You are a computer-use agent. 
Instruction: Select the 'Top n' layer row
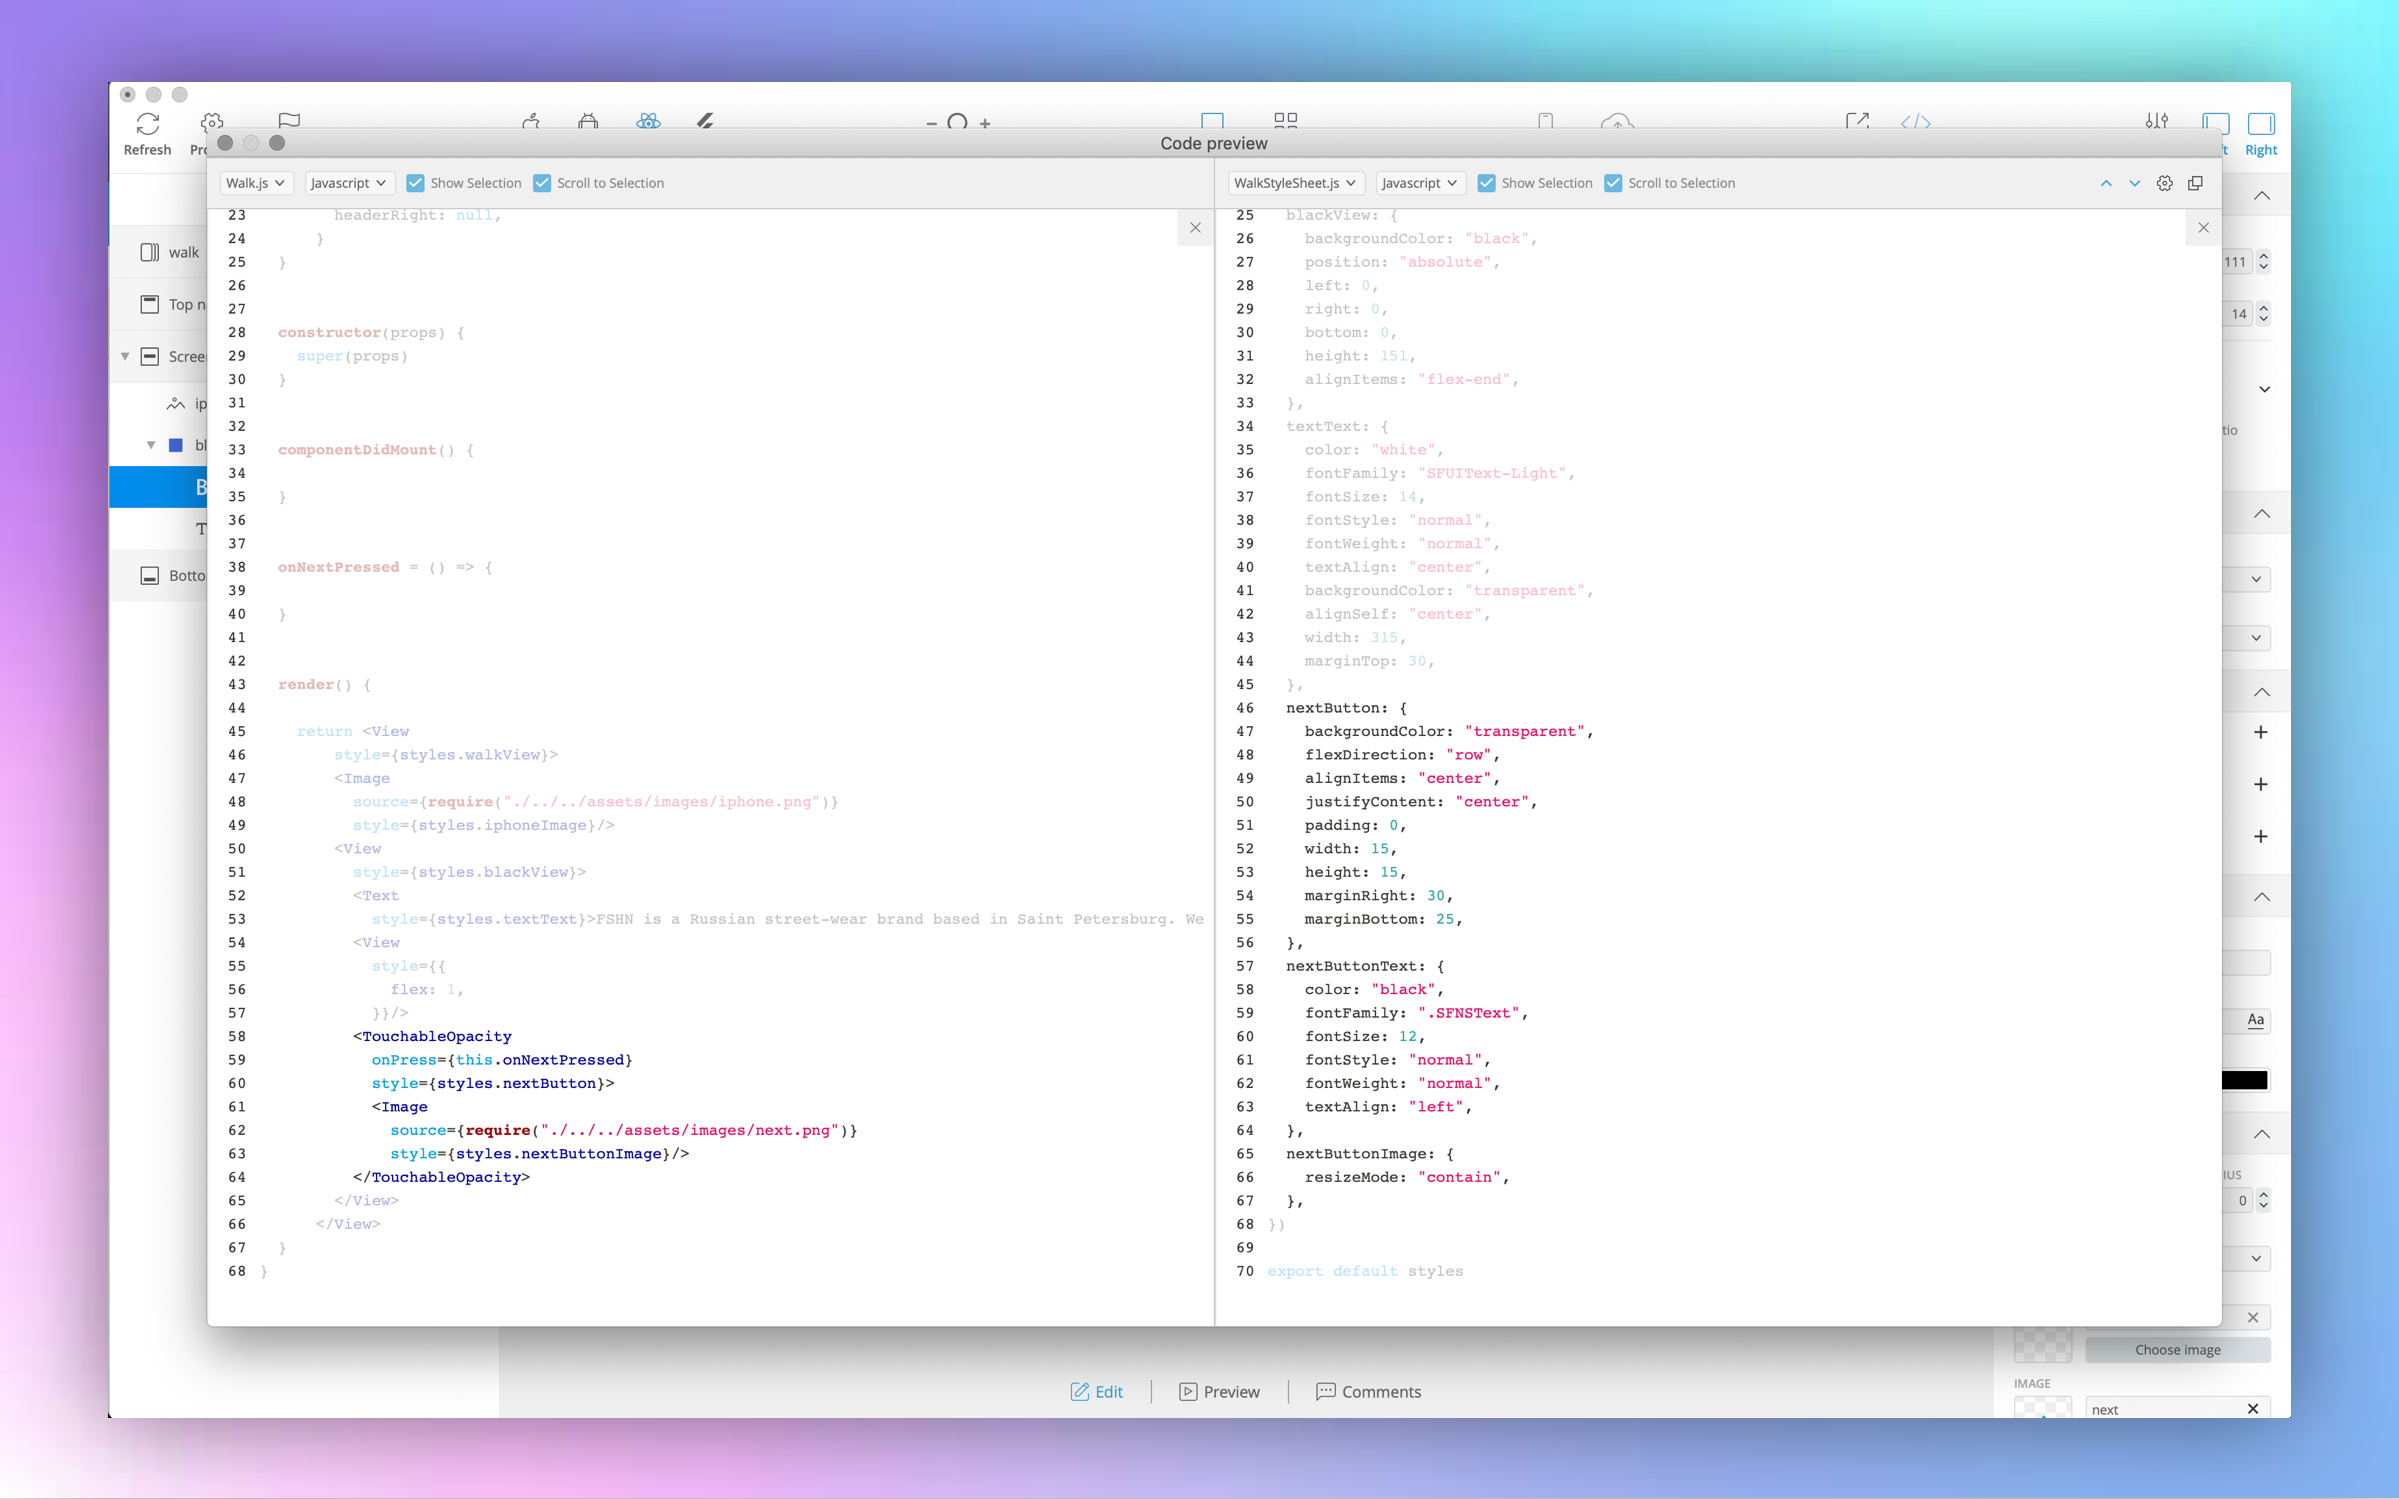(160, 304)
